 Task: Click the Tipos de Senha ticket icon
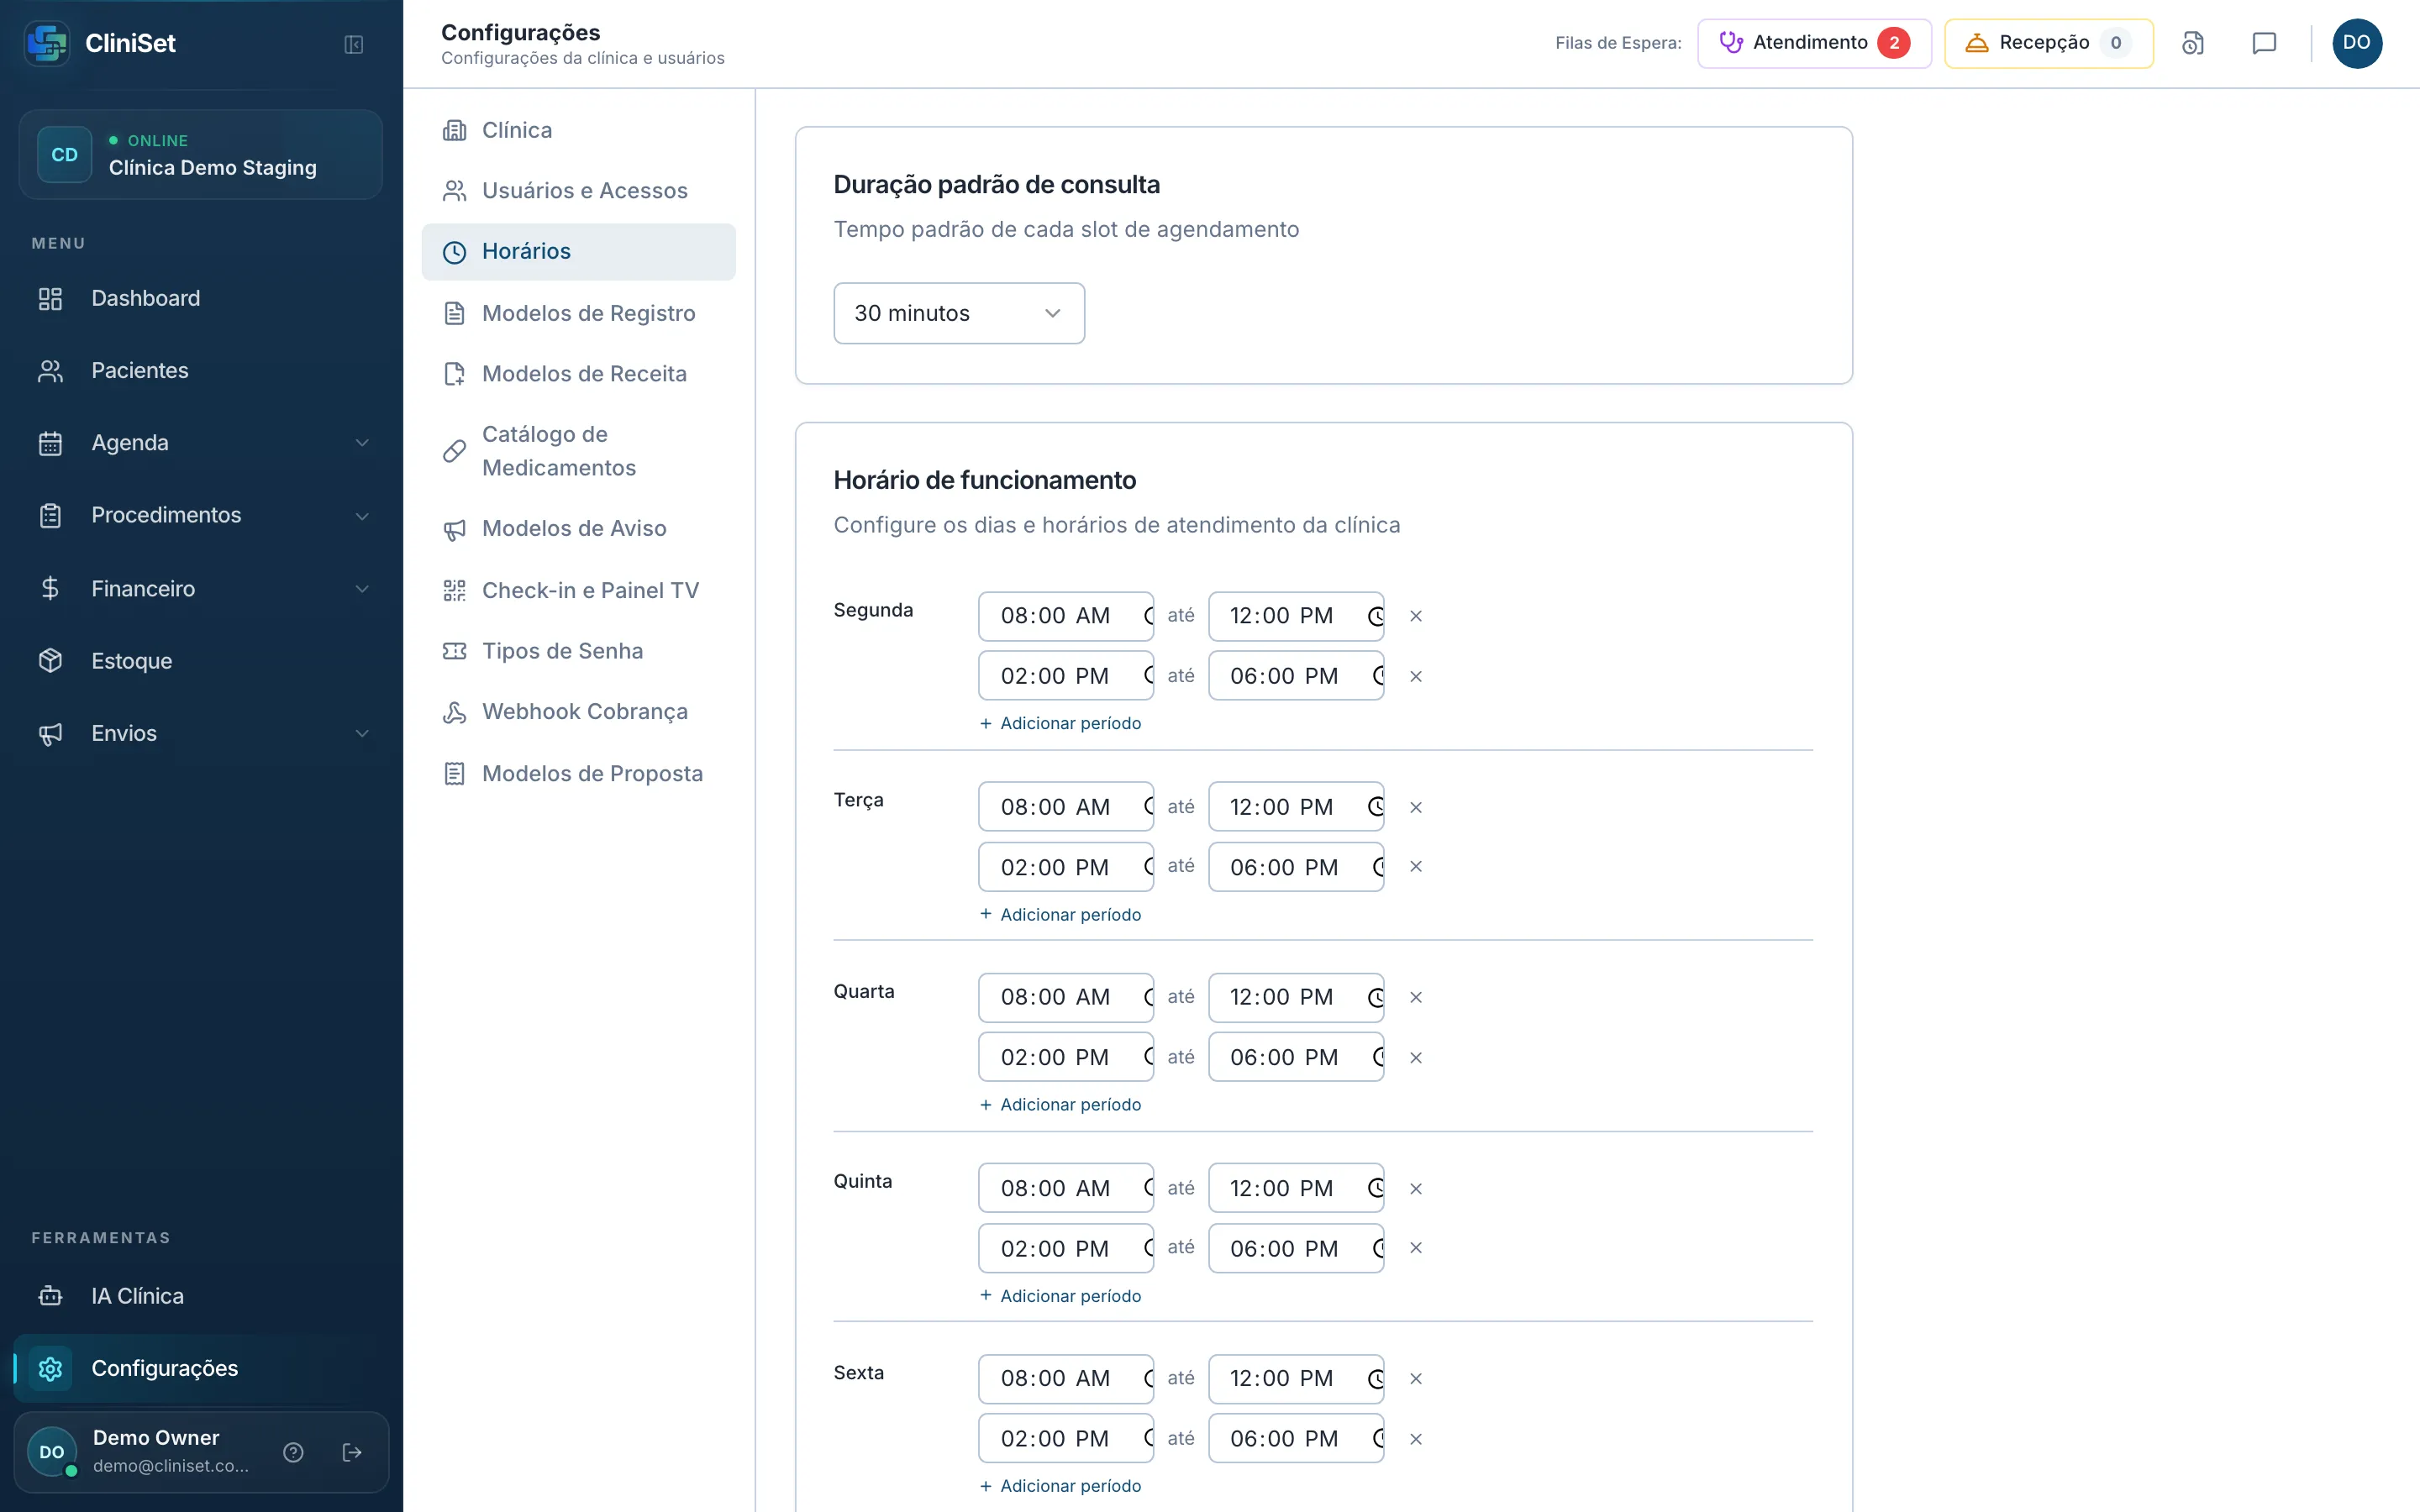coord(454,651)
